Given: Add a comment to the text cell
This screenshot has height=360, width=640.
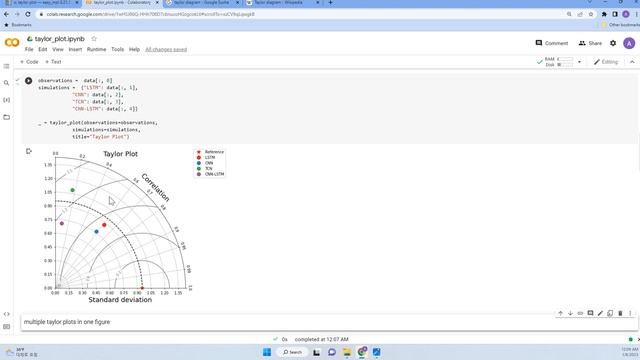Looking at the screenshot, I should pos(590,313).
